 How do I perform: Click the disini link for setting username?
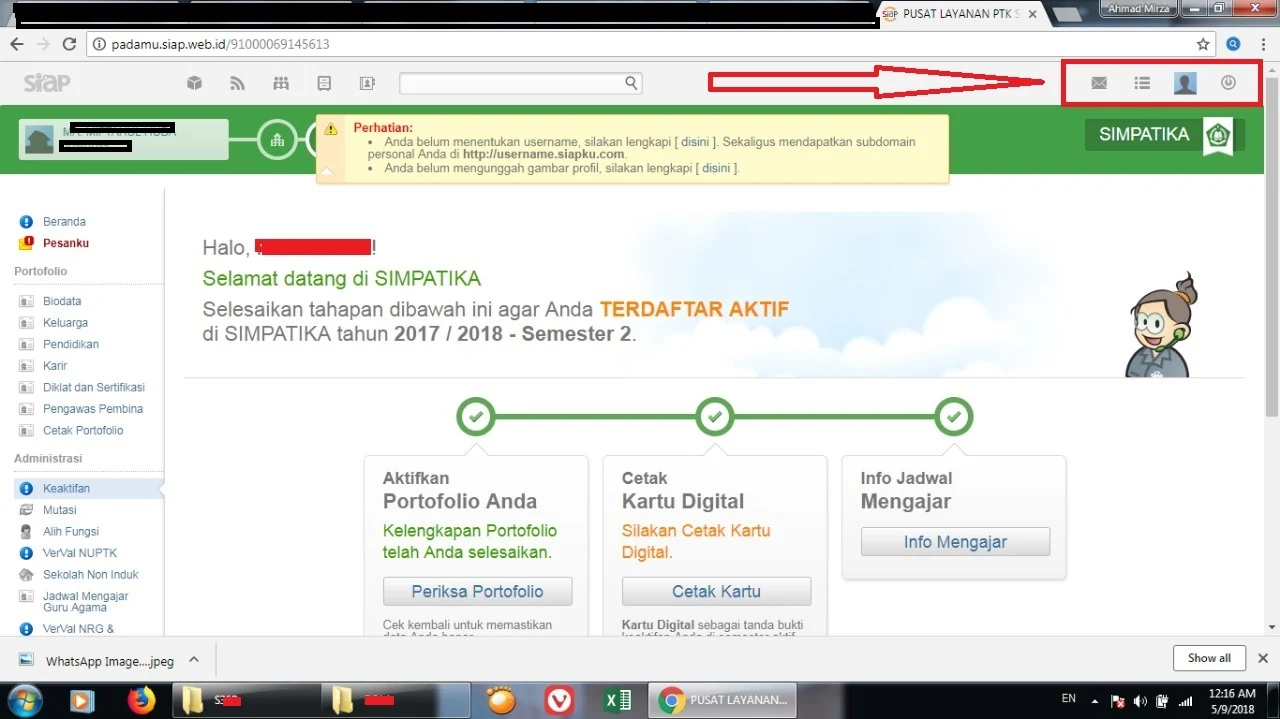695,142
